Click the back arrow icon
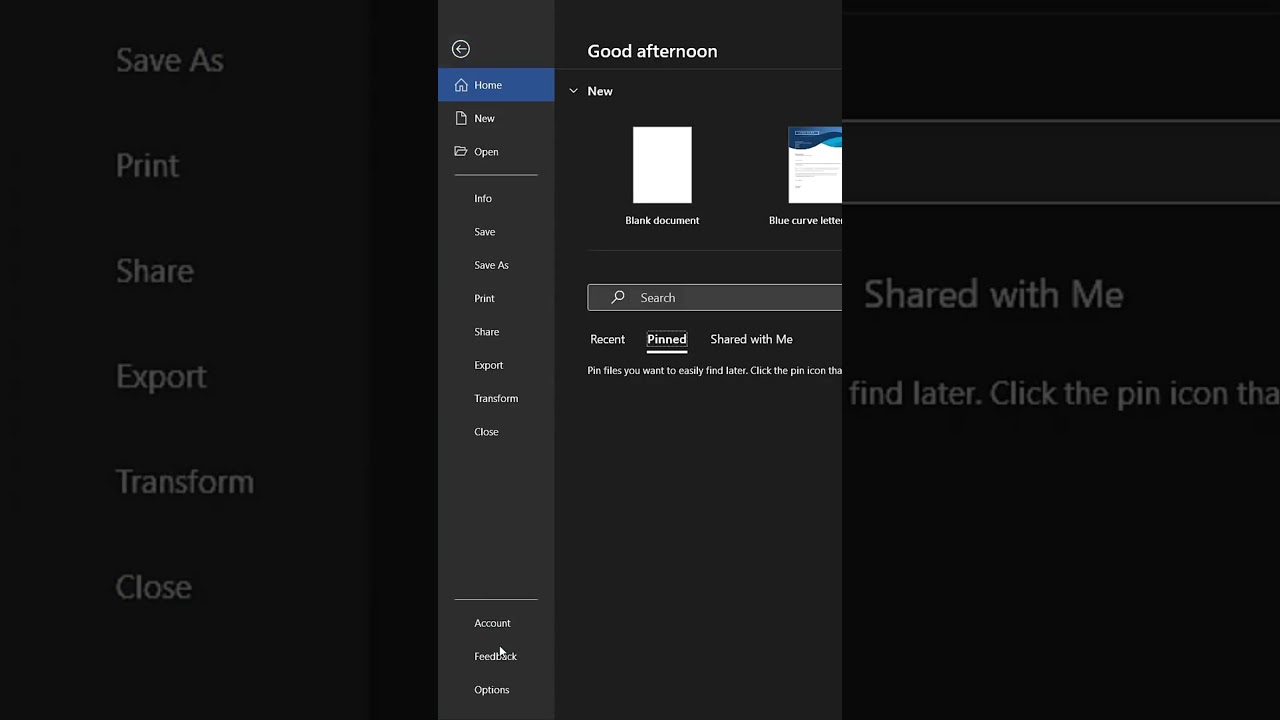The image size is (1280, 720). tap(461, 49)
